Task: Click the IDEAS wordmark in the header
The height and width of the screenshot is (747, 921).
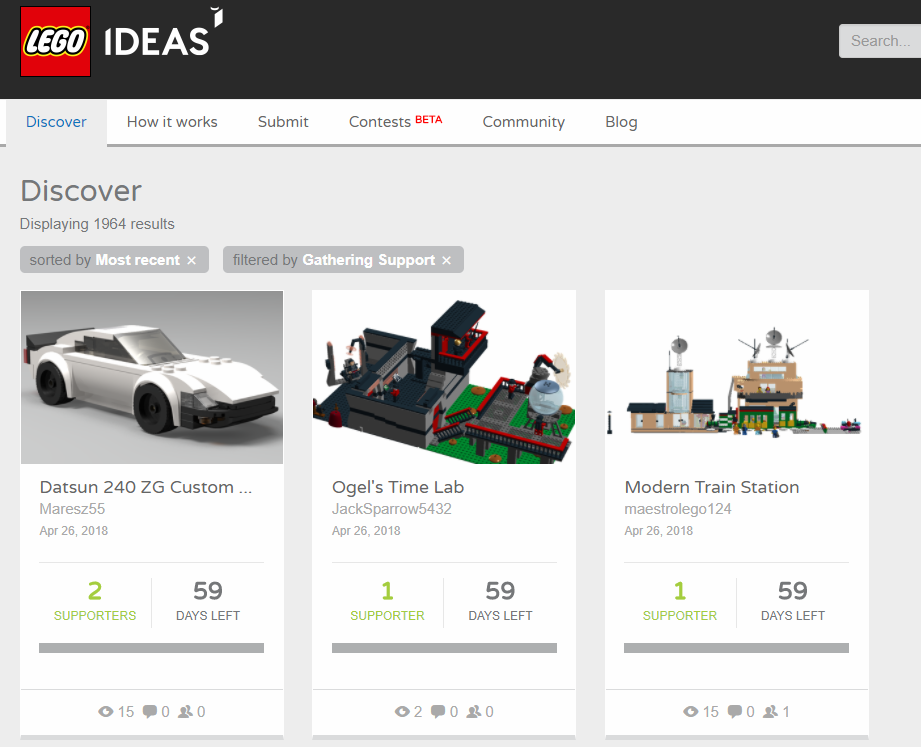Action: pos(163,34)
